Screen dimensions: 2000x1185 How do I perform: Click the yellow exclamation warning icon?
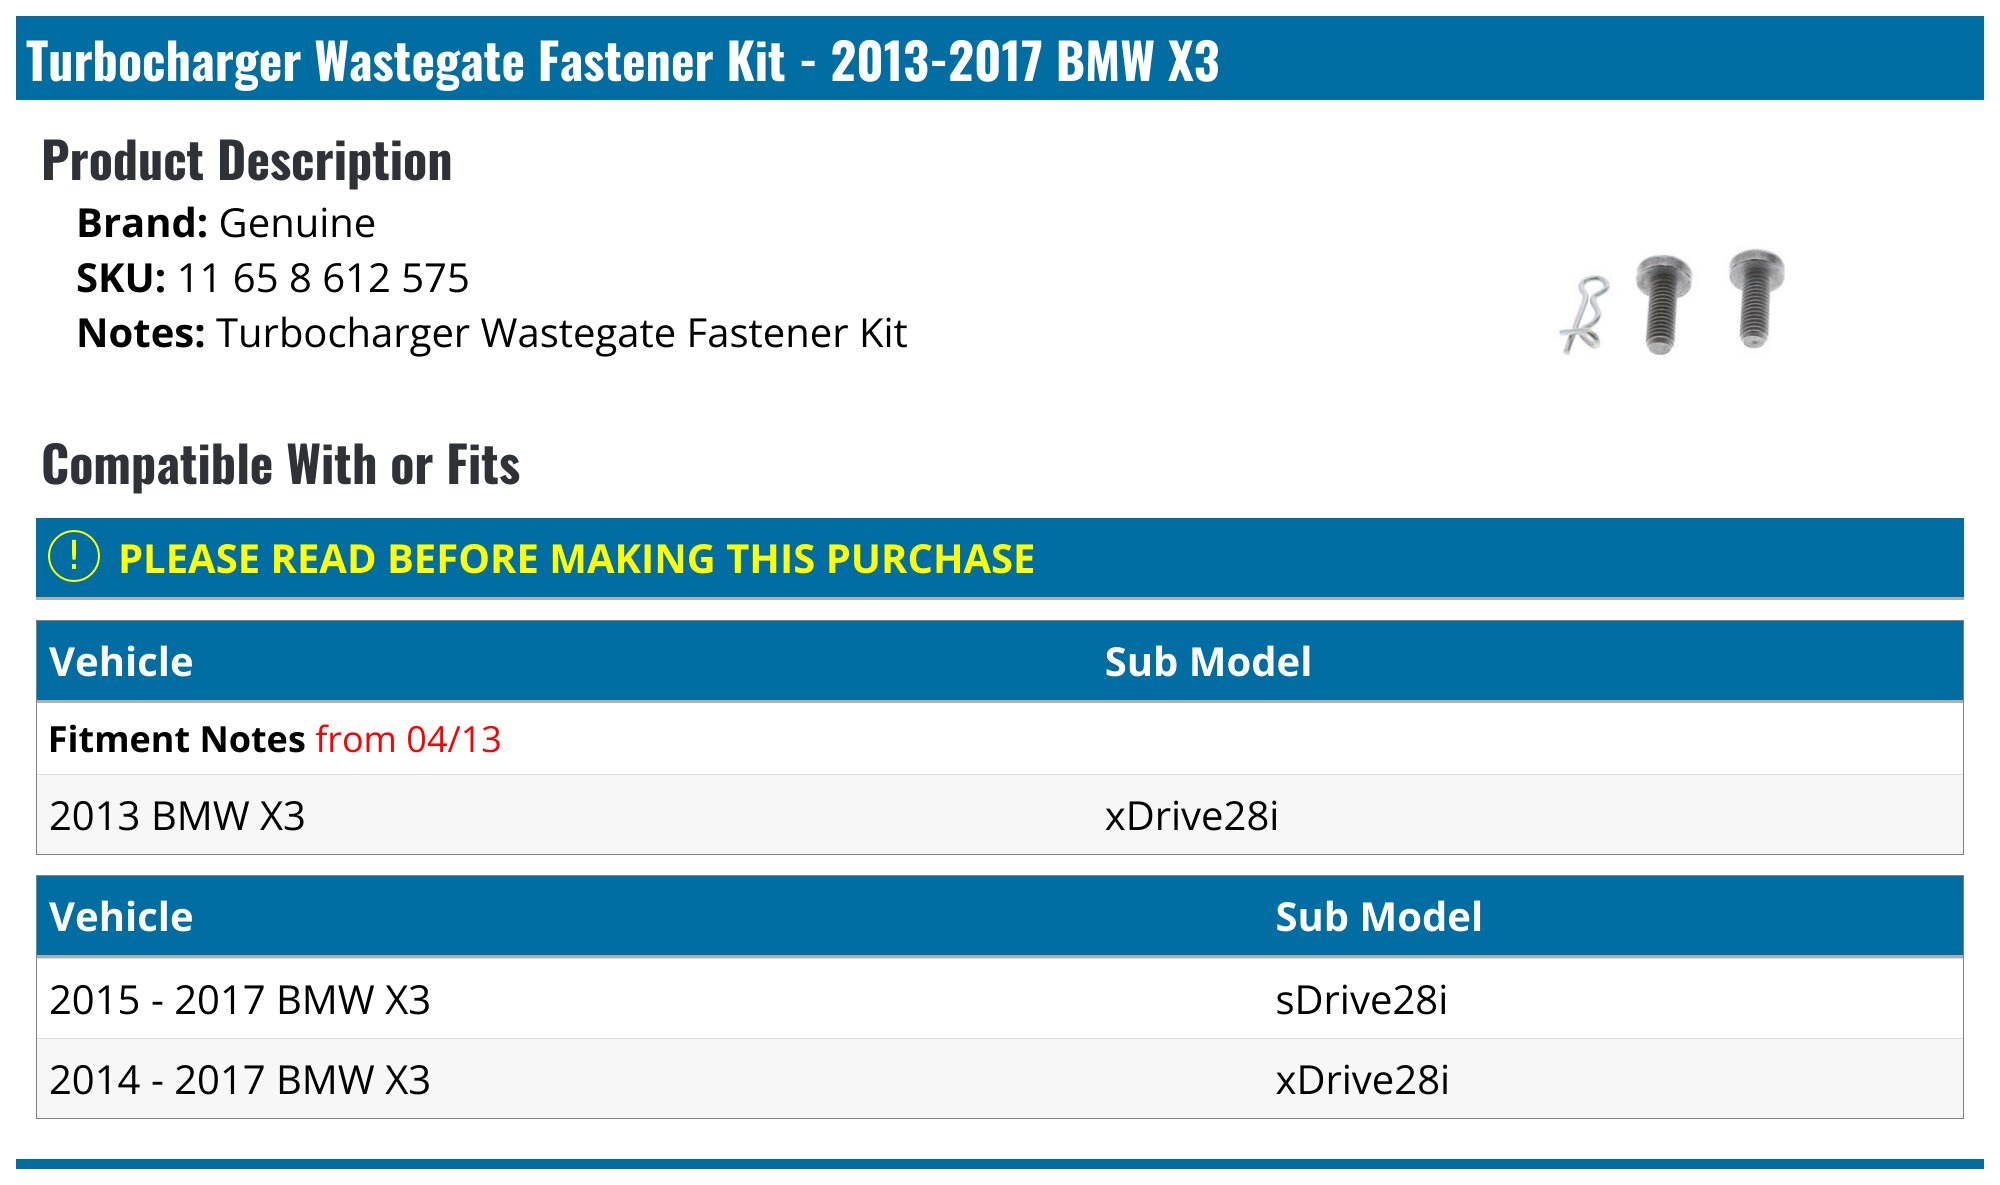point(74,557)
